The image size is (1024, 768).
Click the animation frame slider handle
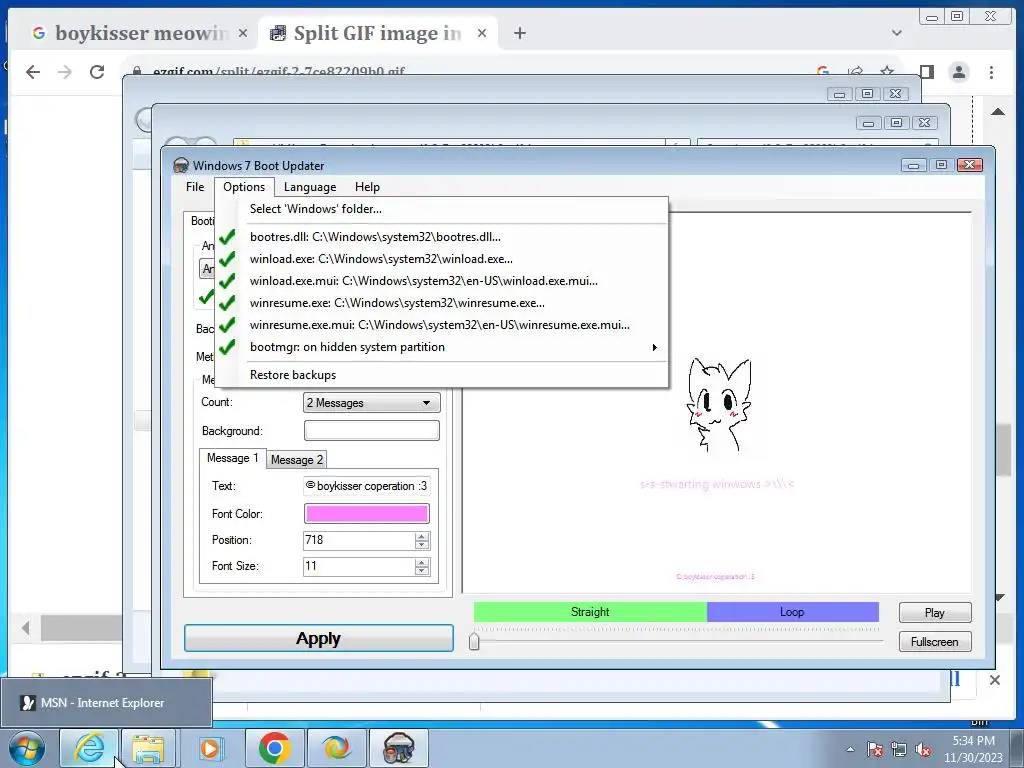pos(474,641)
